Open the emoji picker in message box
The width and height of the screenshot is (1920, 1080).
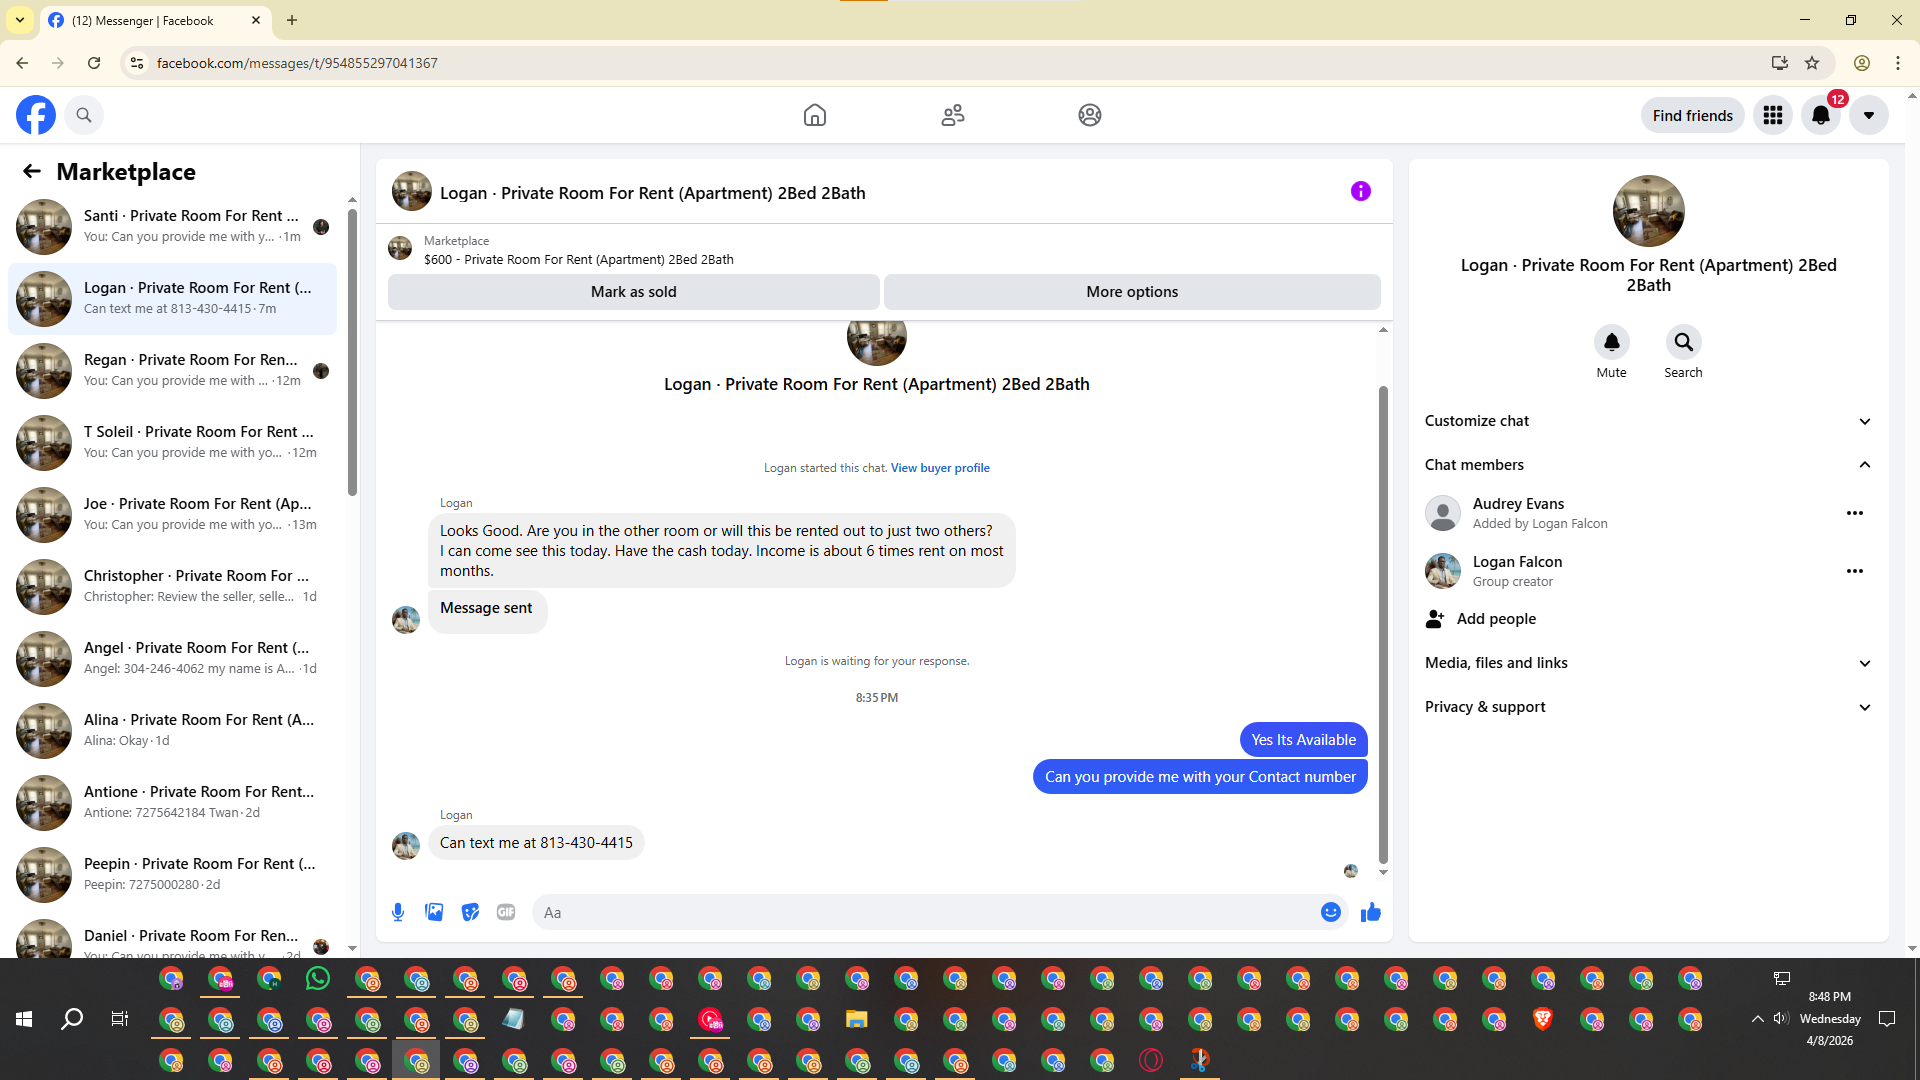(1330, 912)
